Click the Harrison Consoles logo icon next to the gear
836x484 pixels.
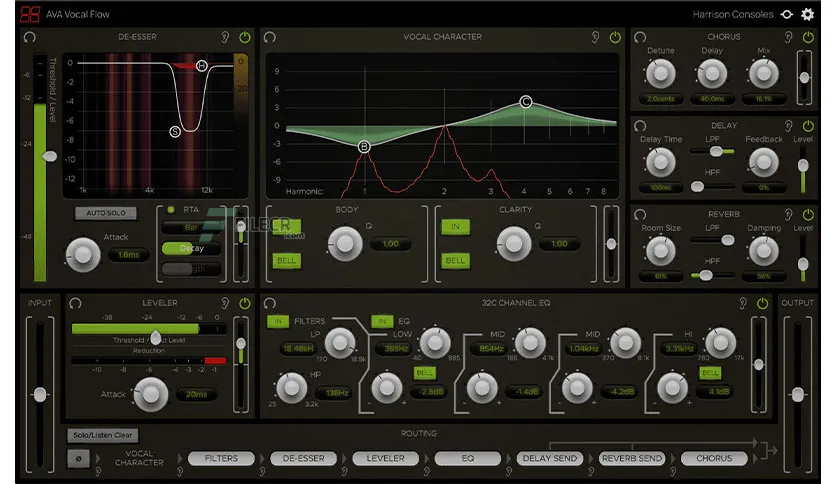[x=786, y=14]
